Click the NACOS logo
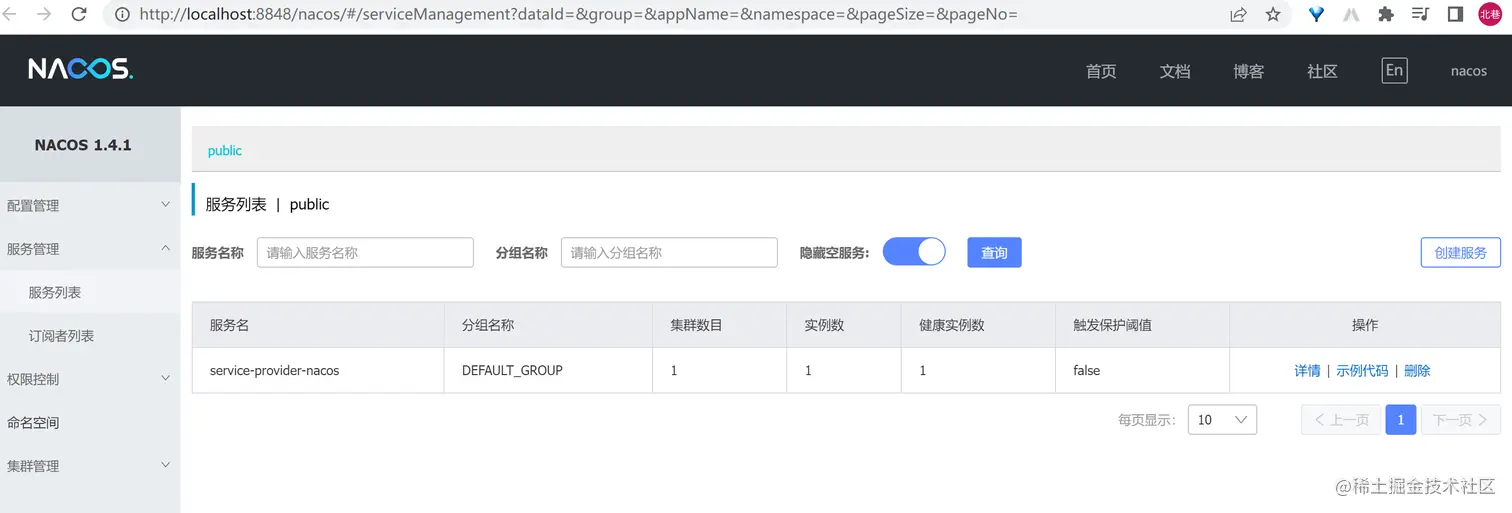1512x513 pixels. 80,69
